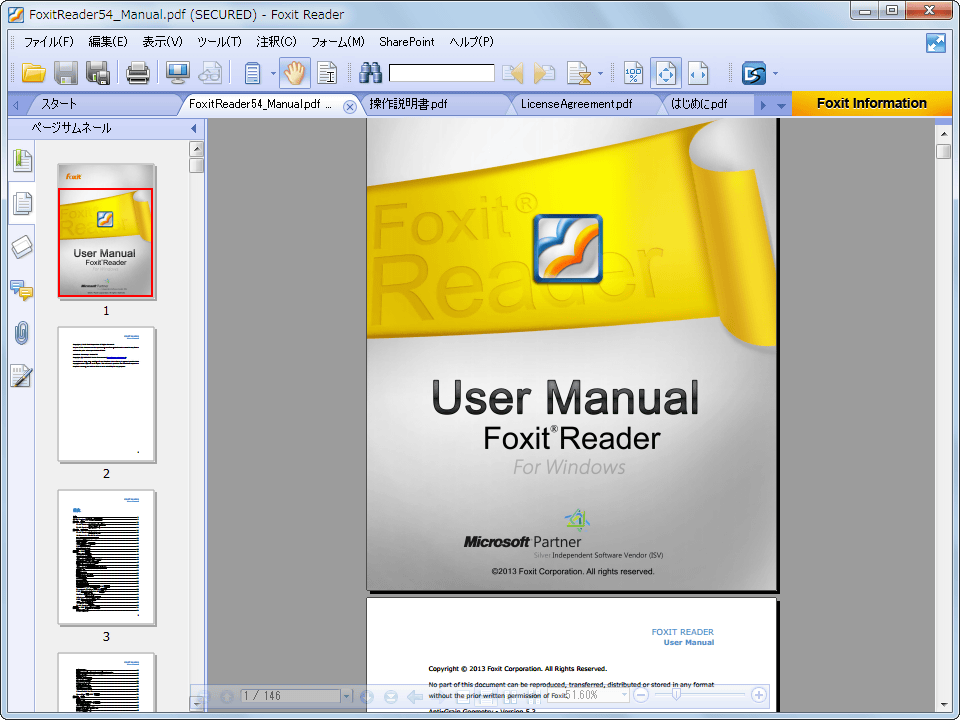Open the Comments panel sidebar icon
960x720 pixels.
click(x=22, y=290)
